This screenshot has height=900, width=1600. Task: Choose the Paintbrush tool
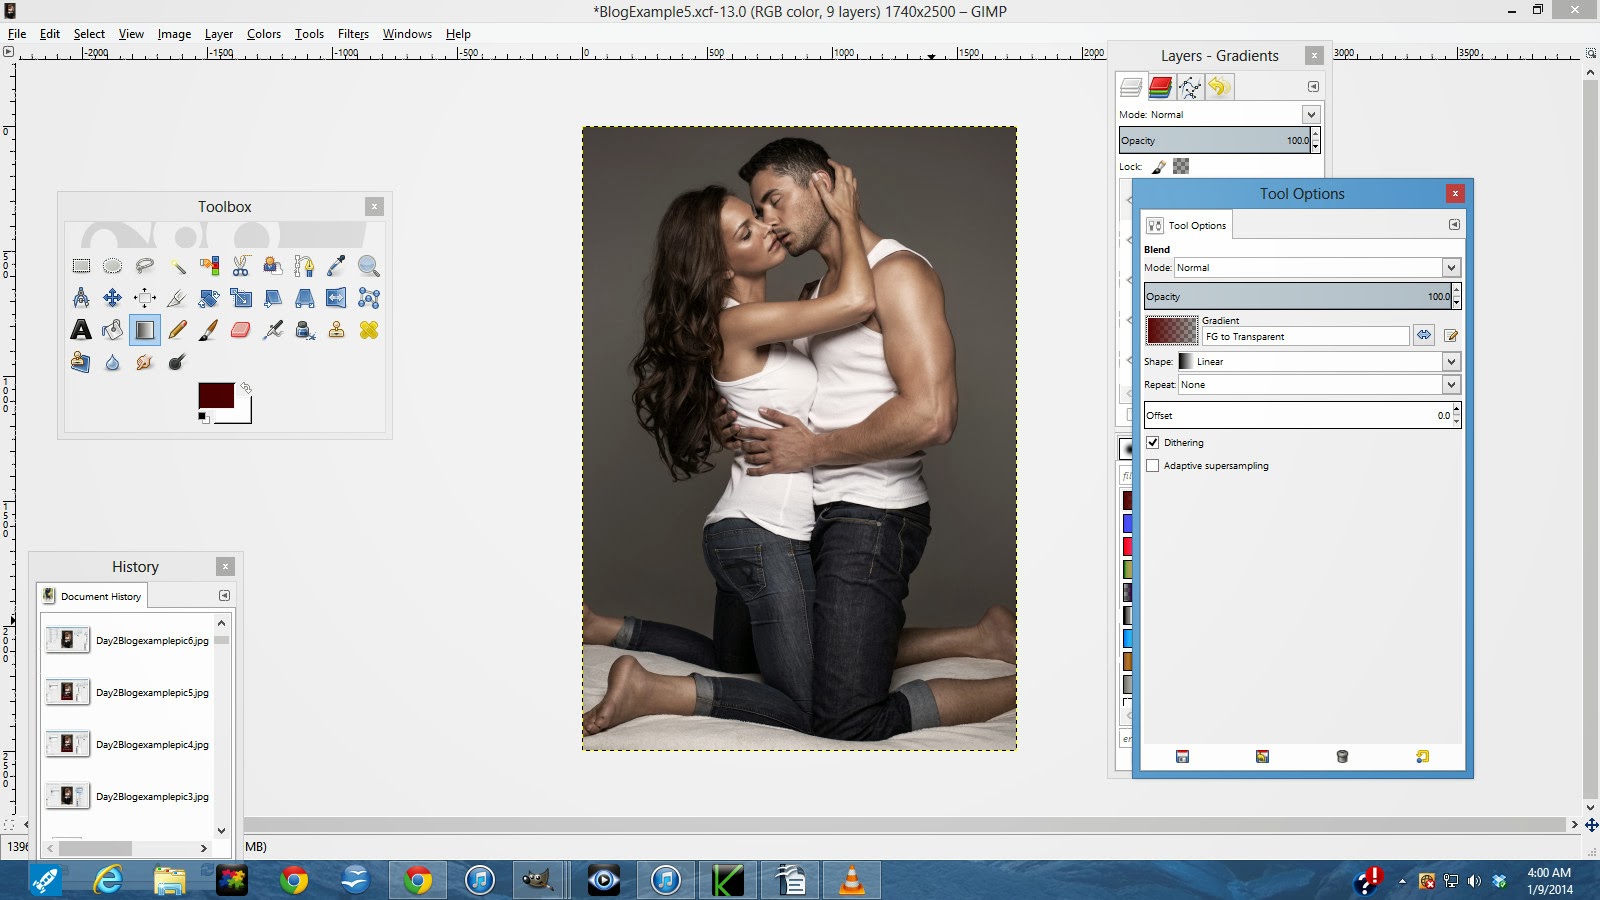208,330
